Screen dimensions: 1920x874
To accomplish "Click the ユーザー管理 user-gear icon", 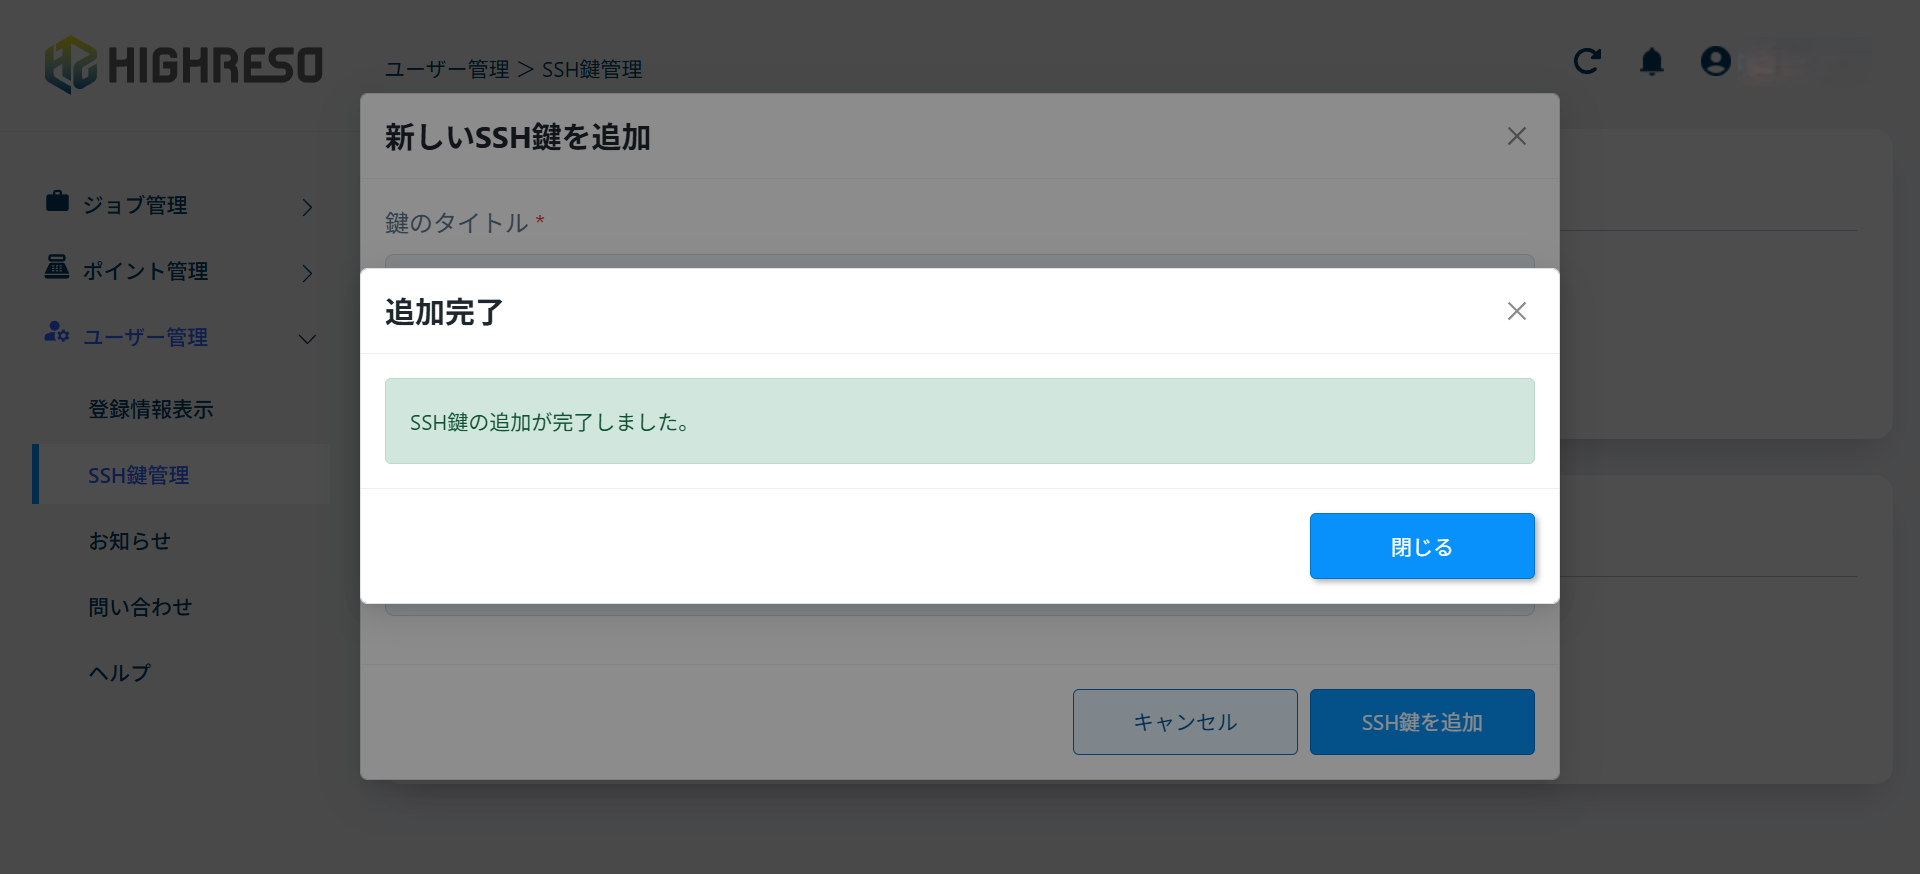I will [57, 333].
